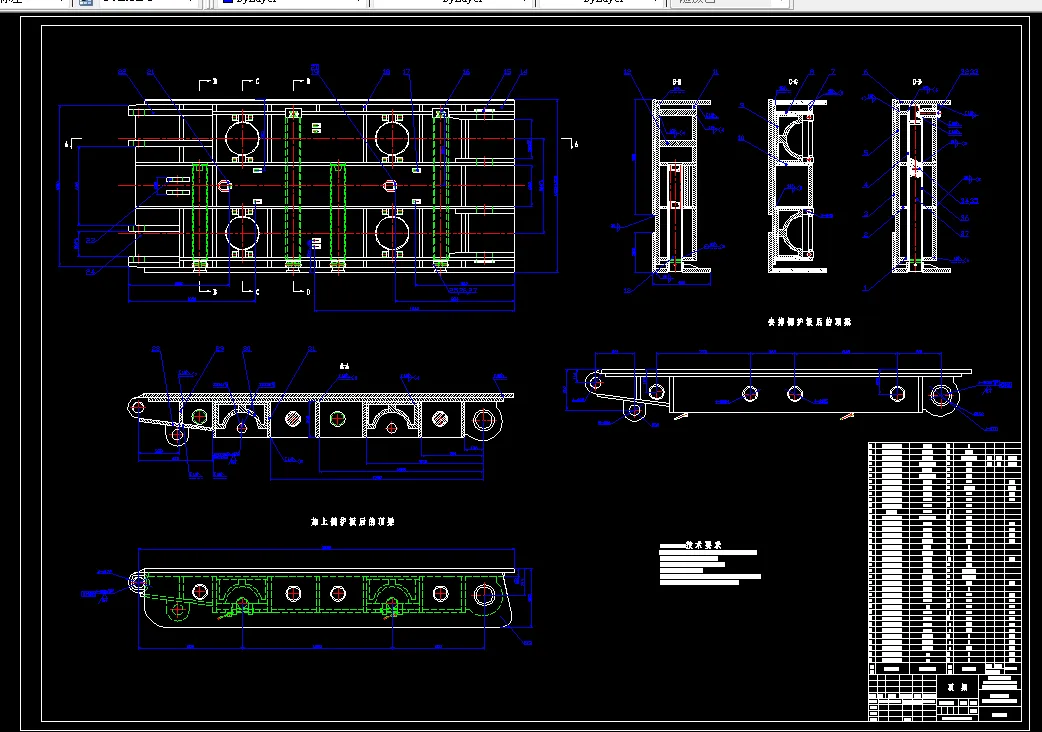Select callout number 11 above B-B section
The image size is (1042, 732).
click(x=716, y=72)
